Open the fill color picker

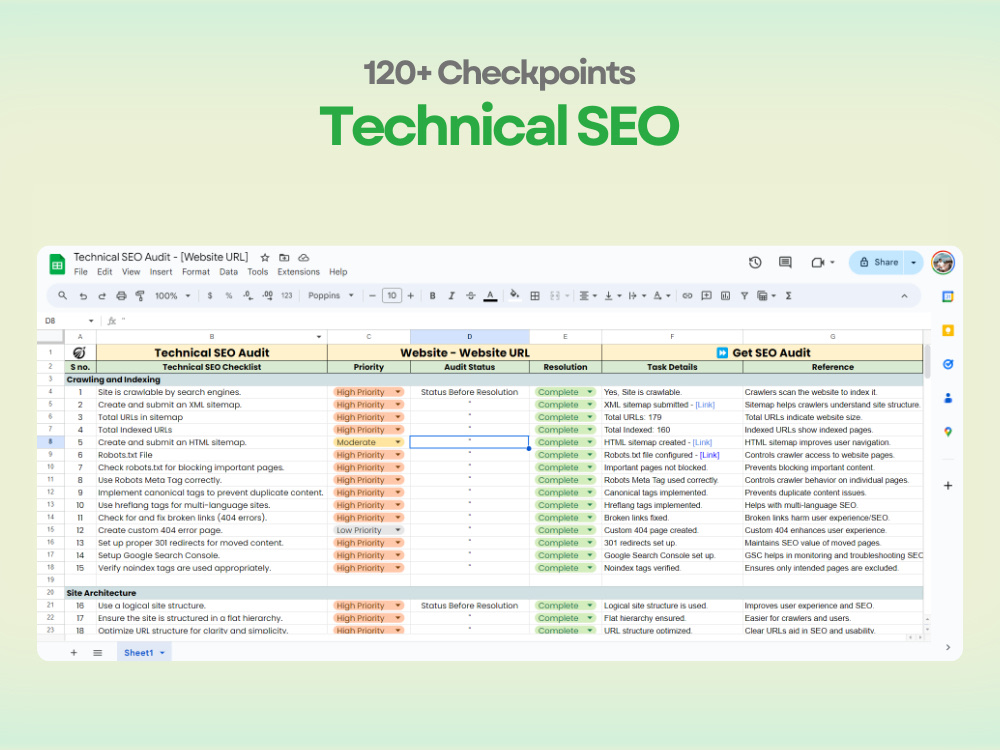pyautogui.click(x=514, y=295)
